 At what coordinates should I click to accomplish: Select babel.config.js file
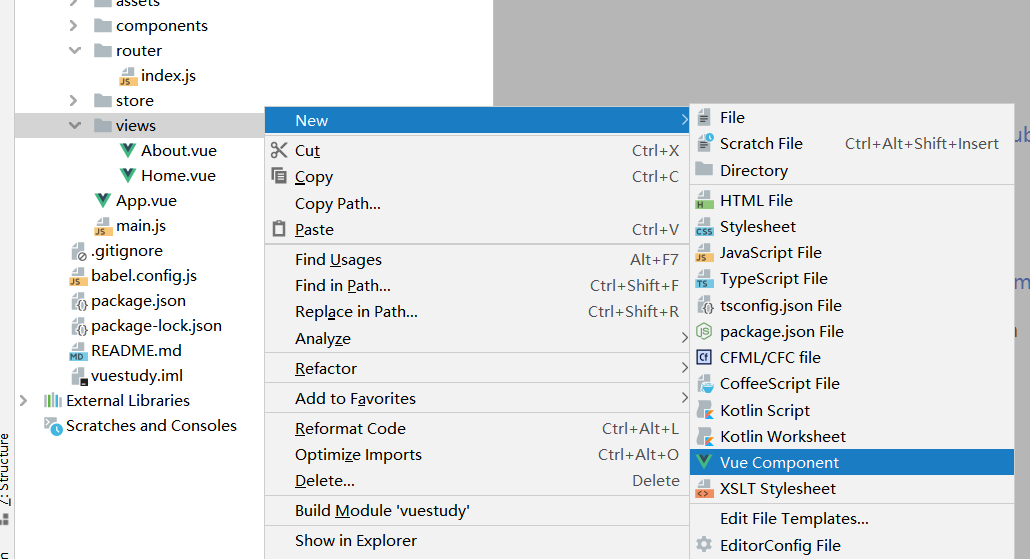pos(144,275)
